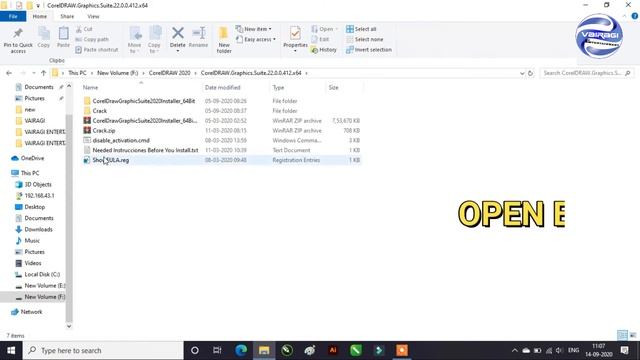Click Edit in the ribbon

[x=320, y=39]
